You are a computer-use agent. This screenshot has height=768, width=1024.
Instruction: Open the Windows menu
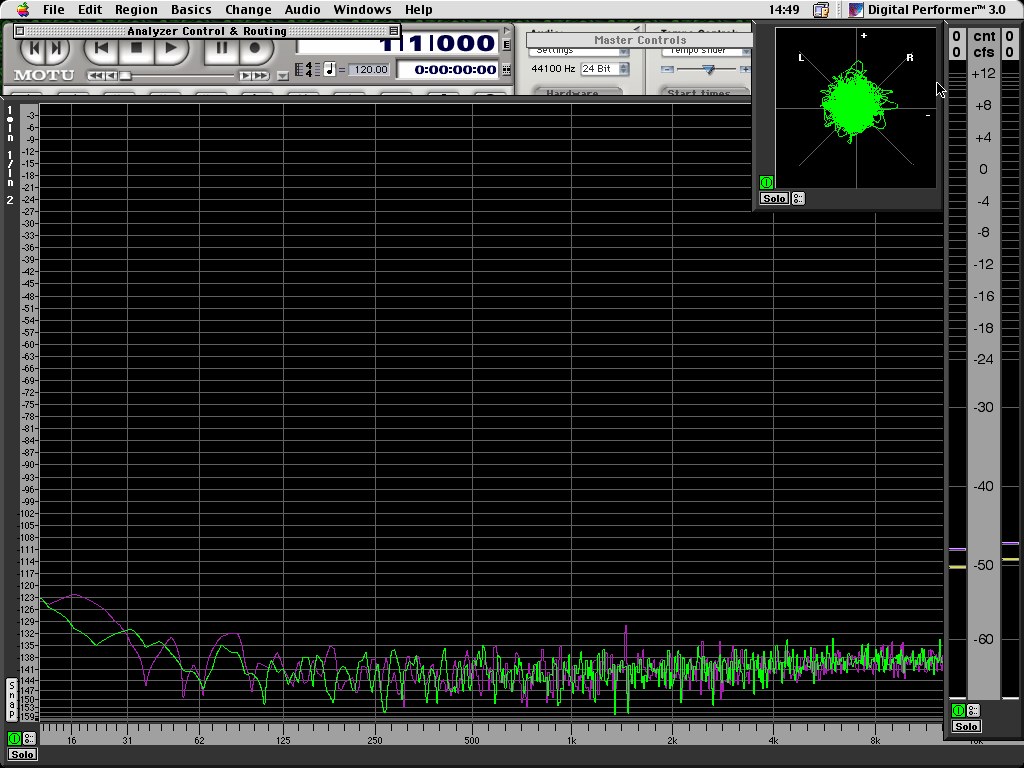(362, 10)
